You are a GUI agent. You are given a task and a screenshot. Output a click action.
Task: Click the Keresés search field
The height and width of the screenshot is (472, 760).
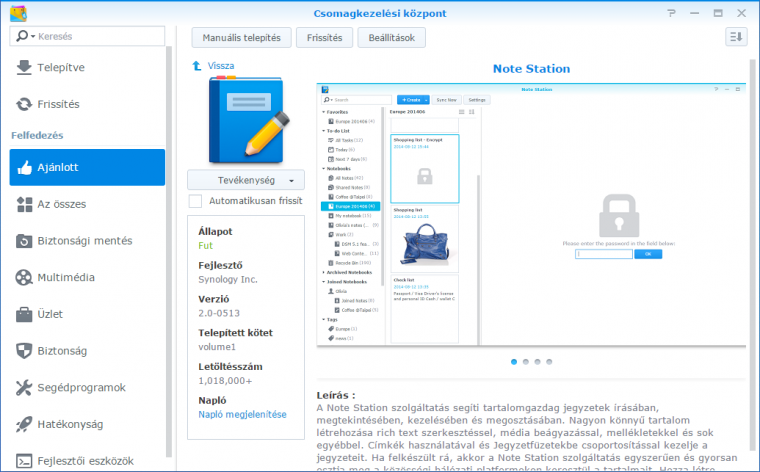pyautogui.click(x=87, y=36)
